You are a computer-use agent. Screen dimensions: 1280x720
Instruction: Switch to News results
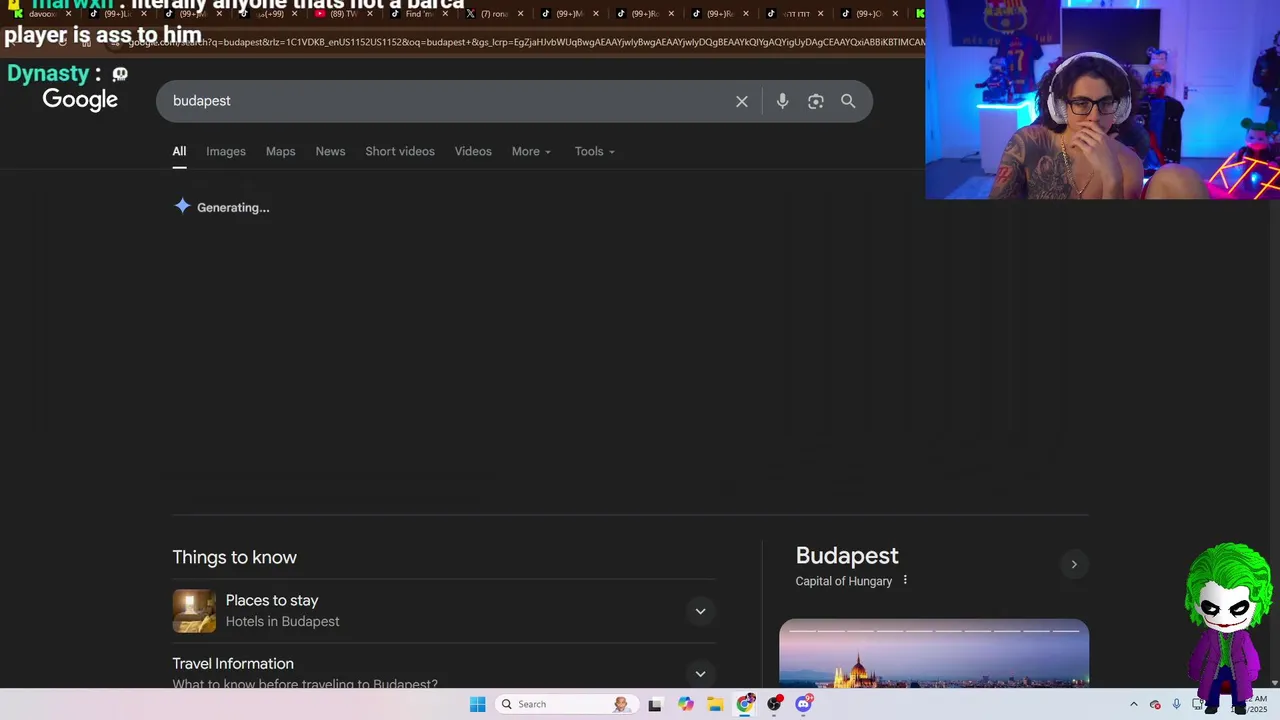[330, 151]
